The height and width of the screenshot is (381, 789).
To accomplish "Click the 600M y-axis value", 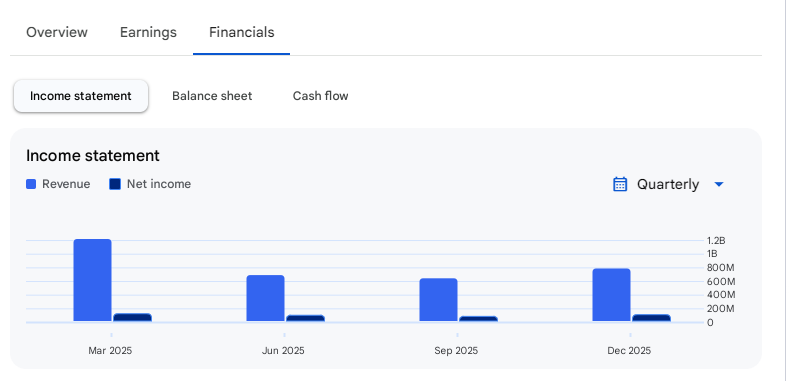I will pos(721,281).
